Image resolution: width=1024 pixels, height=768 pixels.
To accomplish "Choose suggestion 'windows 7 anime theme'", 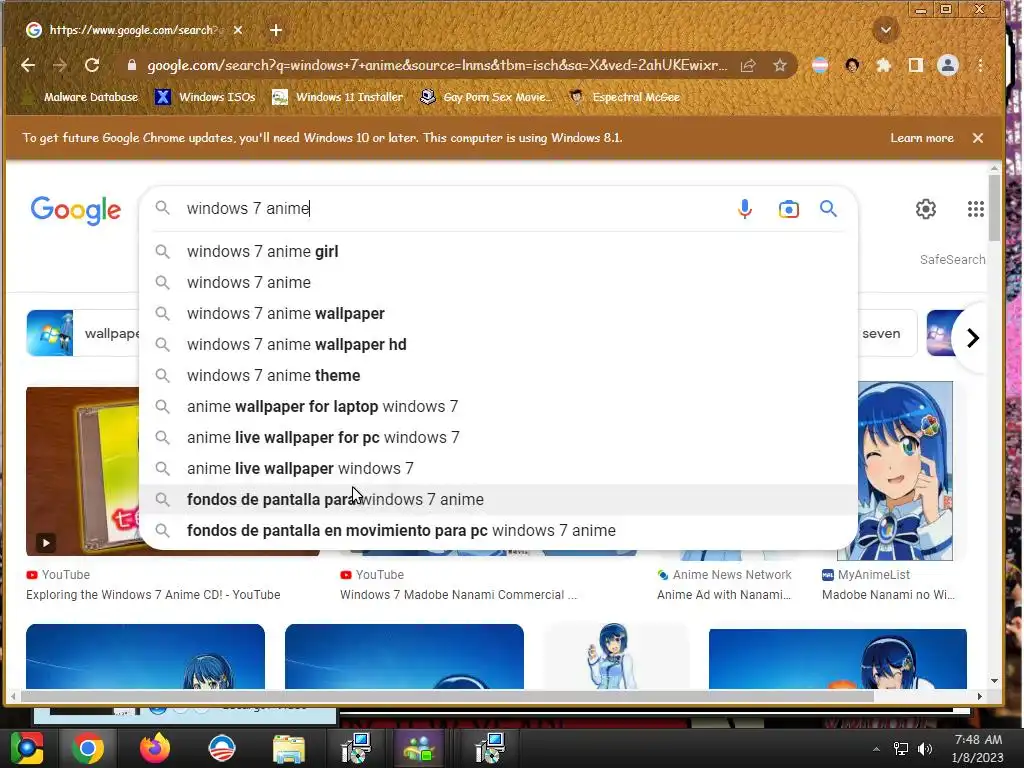I will (x=498, y=376).
